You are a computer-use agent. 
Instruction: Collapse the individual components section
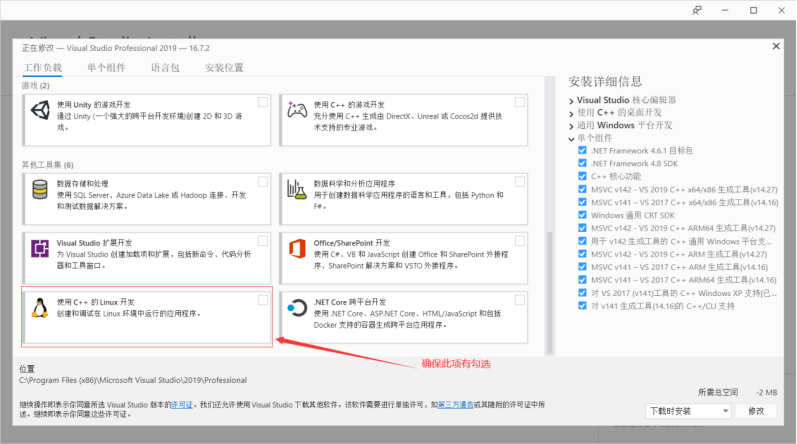click(x=571, y=139)
